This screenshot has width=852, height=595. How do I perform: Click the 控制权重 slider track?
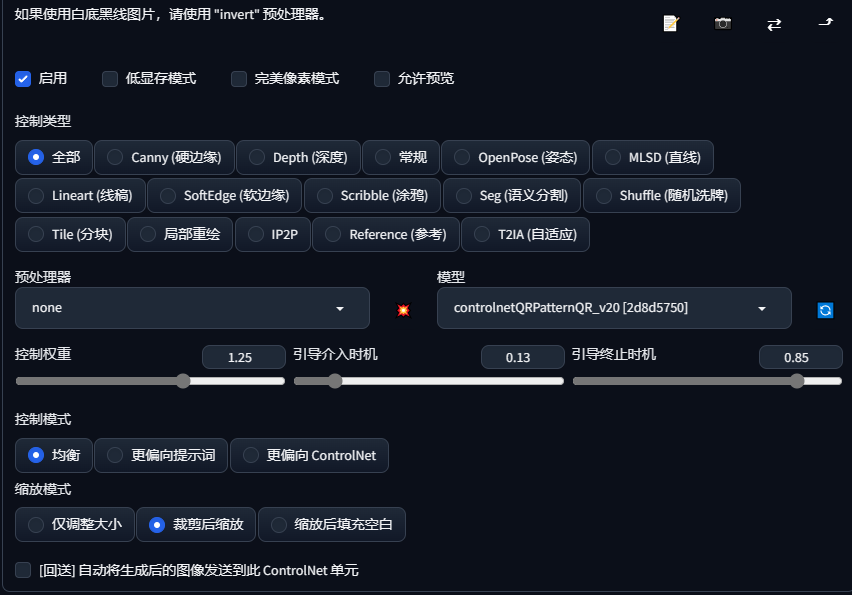(150, 381)
